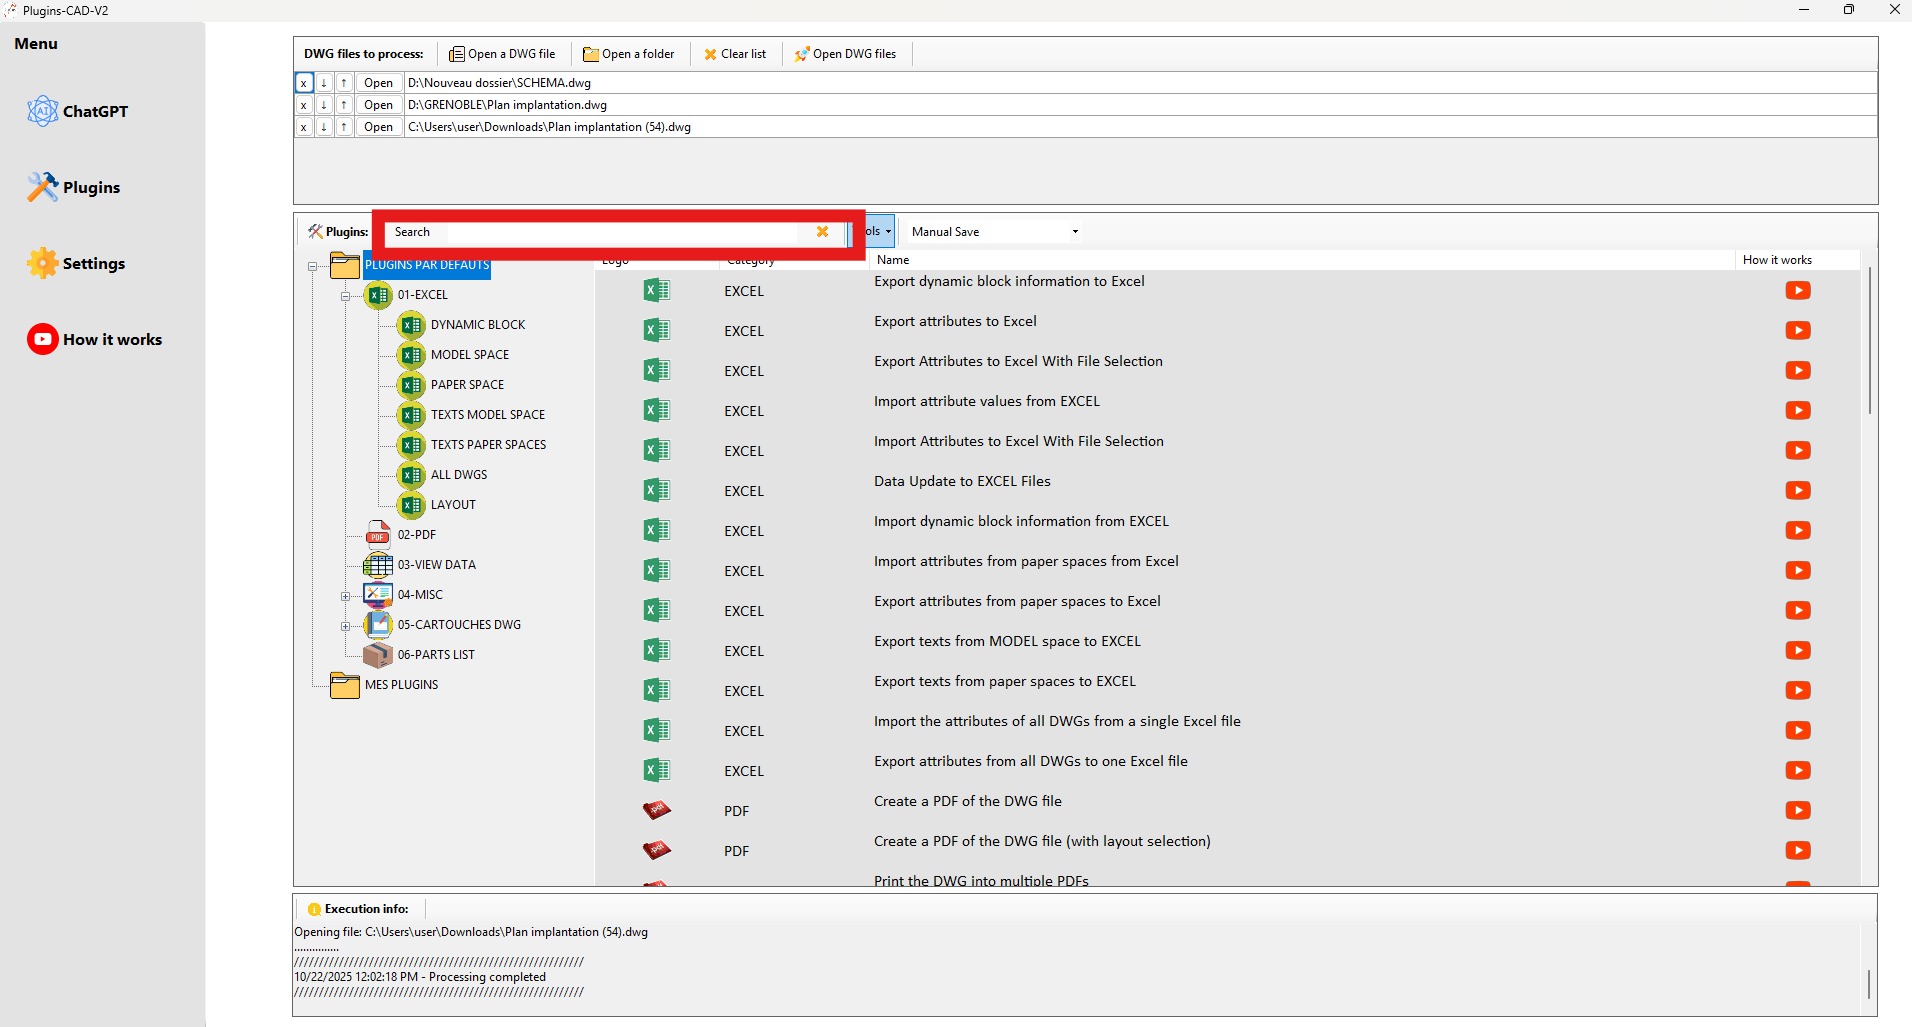Play the video for Data Update to EXCEL Files
Viewport: 1912px width, 1027px height.
click(x=1798, y=490)
